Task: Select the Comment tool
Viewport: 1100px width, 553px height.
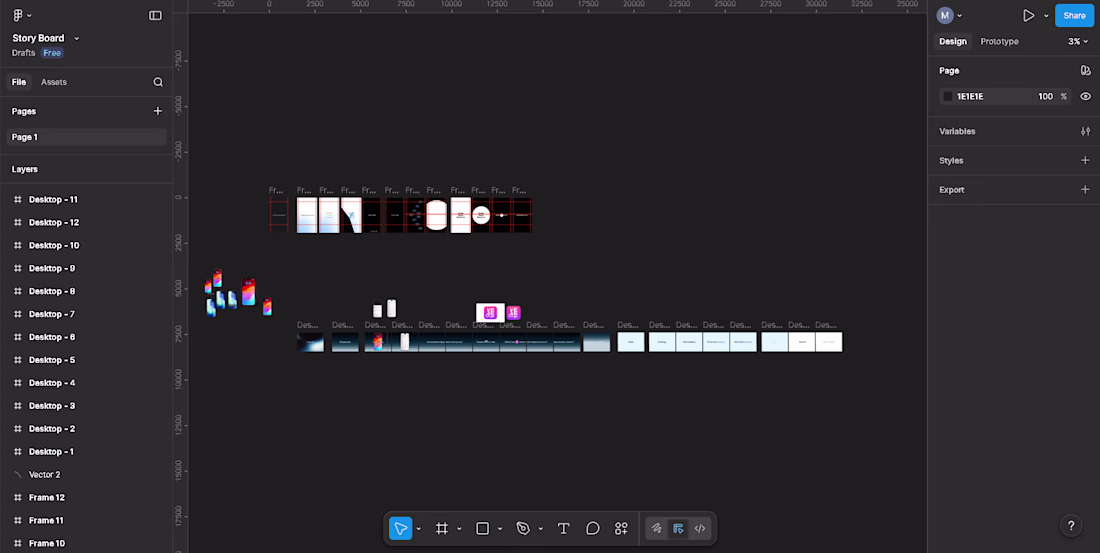Action: tap(592, 528)
